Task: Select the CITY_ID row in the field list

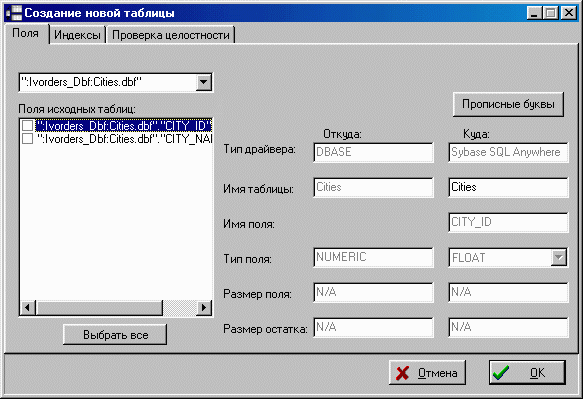Action: (x=124, y=125)
